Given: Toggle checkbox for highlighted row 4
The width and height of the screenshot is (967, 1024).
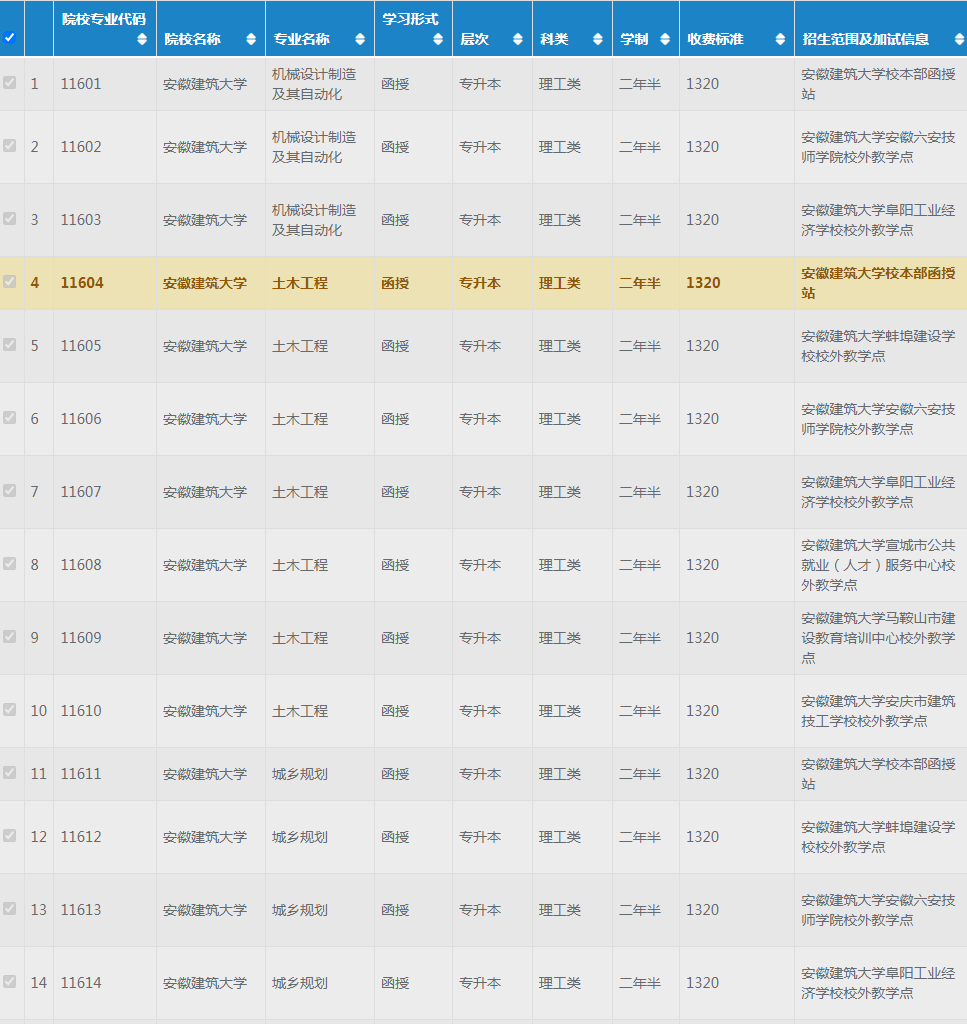Looking at the screenshot, I should [x=10, y=282].
